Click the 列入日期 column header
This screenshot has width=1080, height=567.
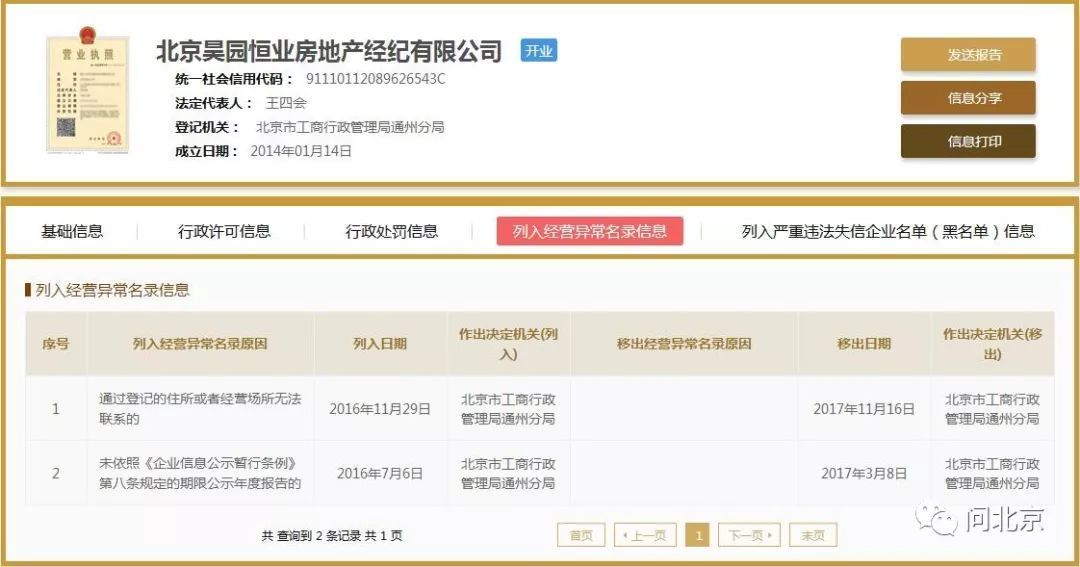tap(380, 344)
